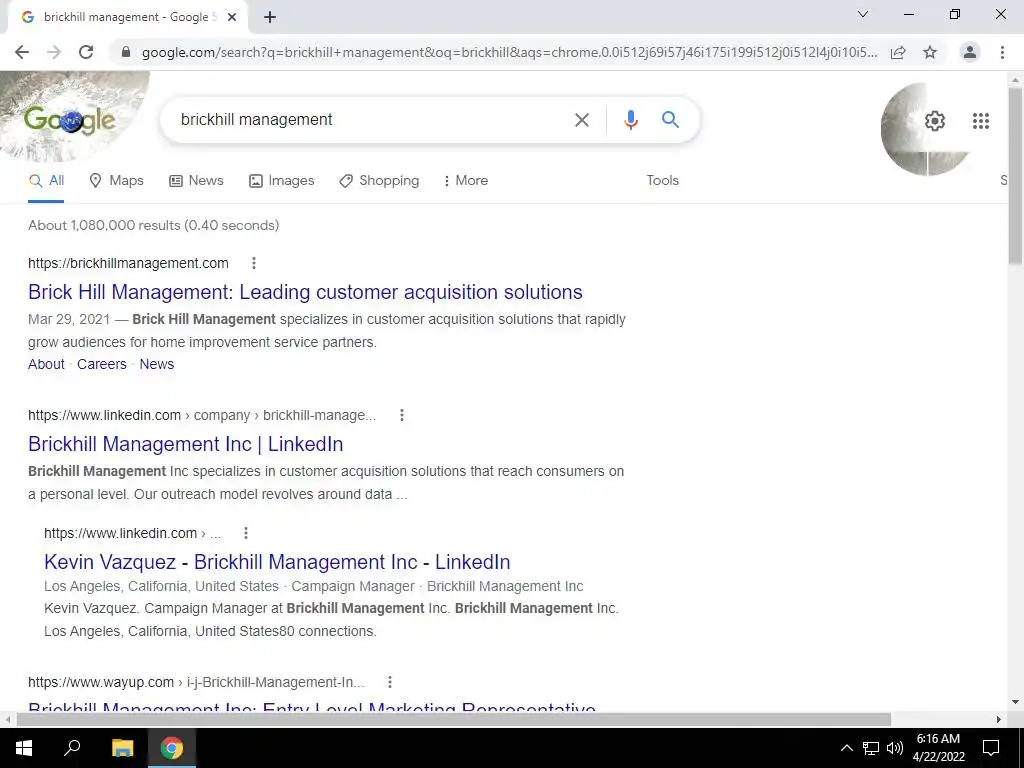
Task: Click the Chrome taskbar icon
Action: [172, 748]
